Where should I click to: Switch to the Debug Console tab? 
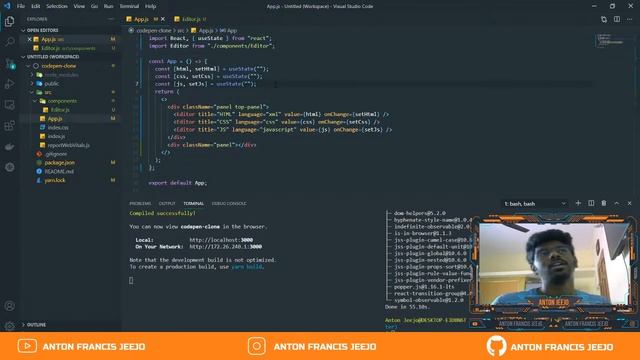229,203
